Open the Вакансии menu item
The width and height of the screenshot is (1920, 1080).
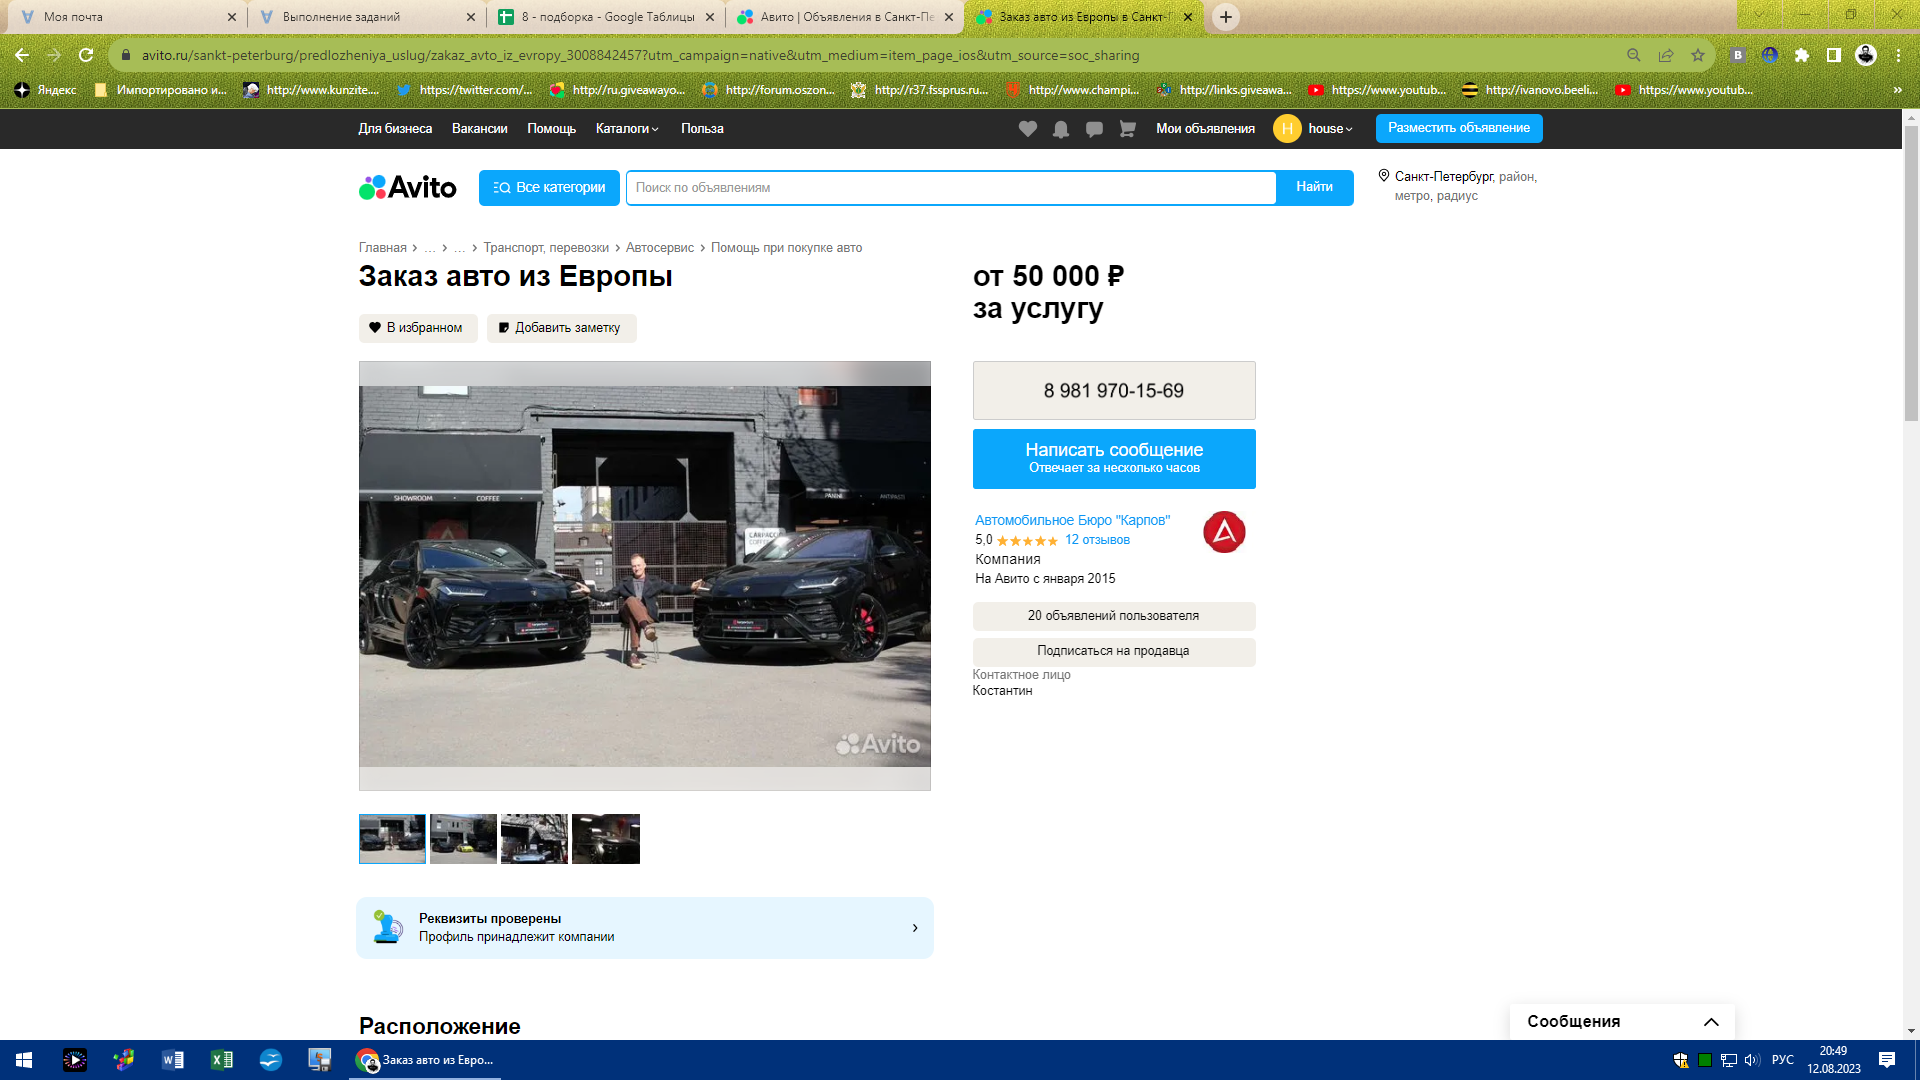pyautogui.click(x=480, y=129)
